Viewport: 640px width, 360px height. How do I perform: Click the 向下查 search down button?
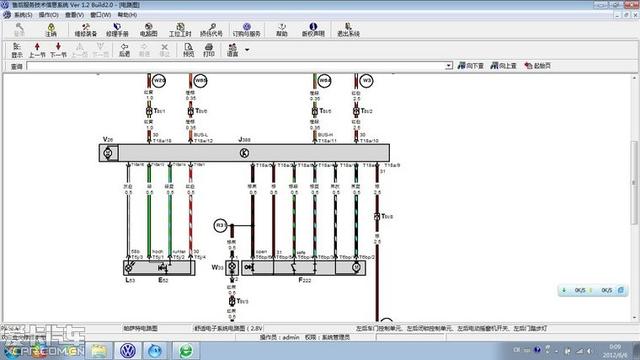pos(471,66)
